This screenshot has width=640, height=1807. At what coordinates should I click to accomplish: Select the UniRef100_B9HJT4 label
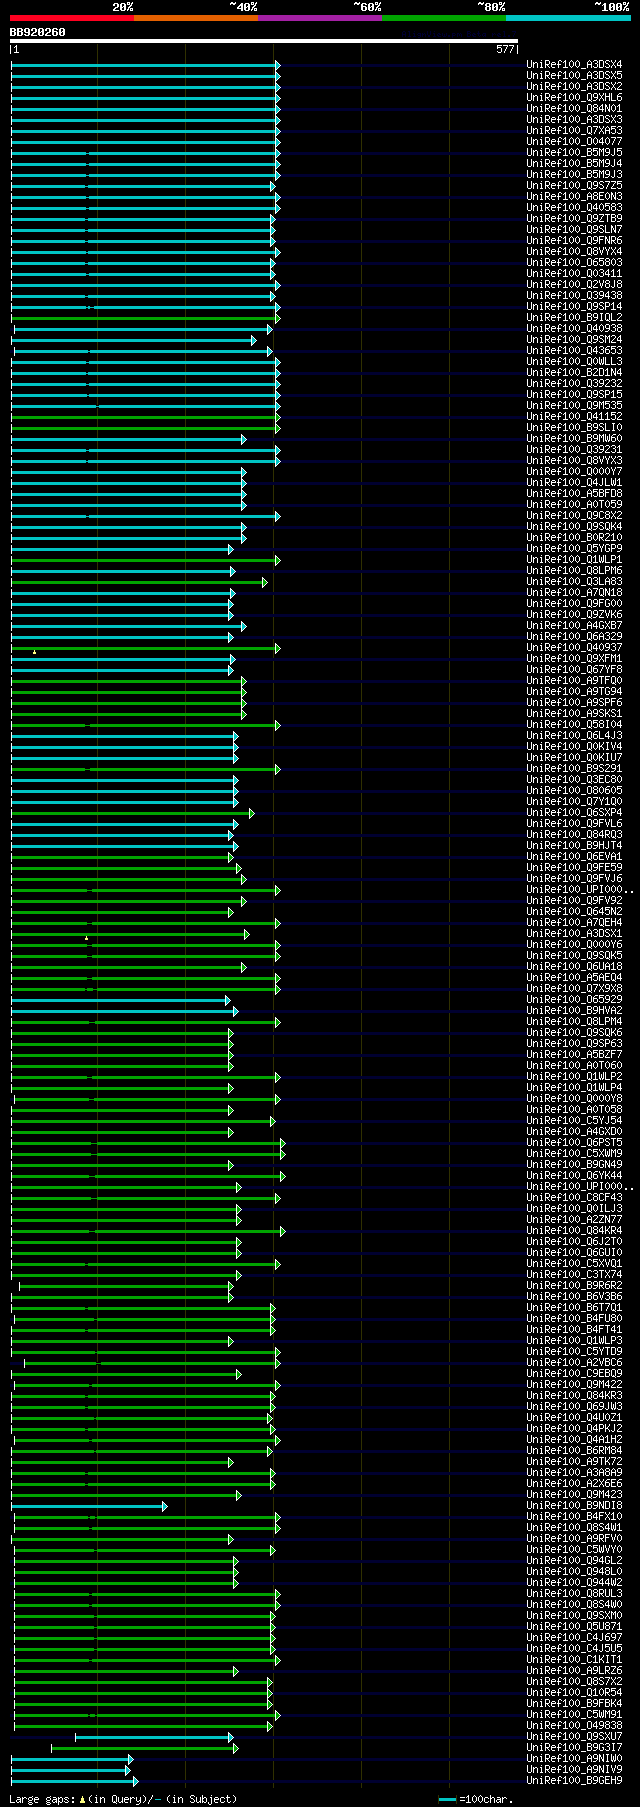[574, 846]
